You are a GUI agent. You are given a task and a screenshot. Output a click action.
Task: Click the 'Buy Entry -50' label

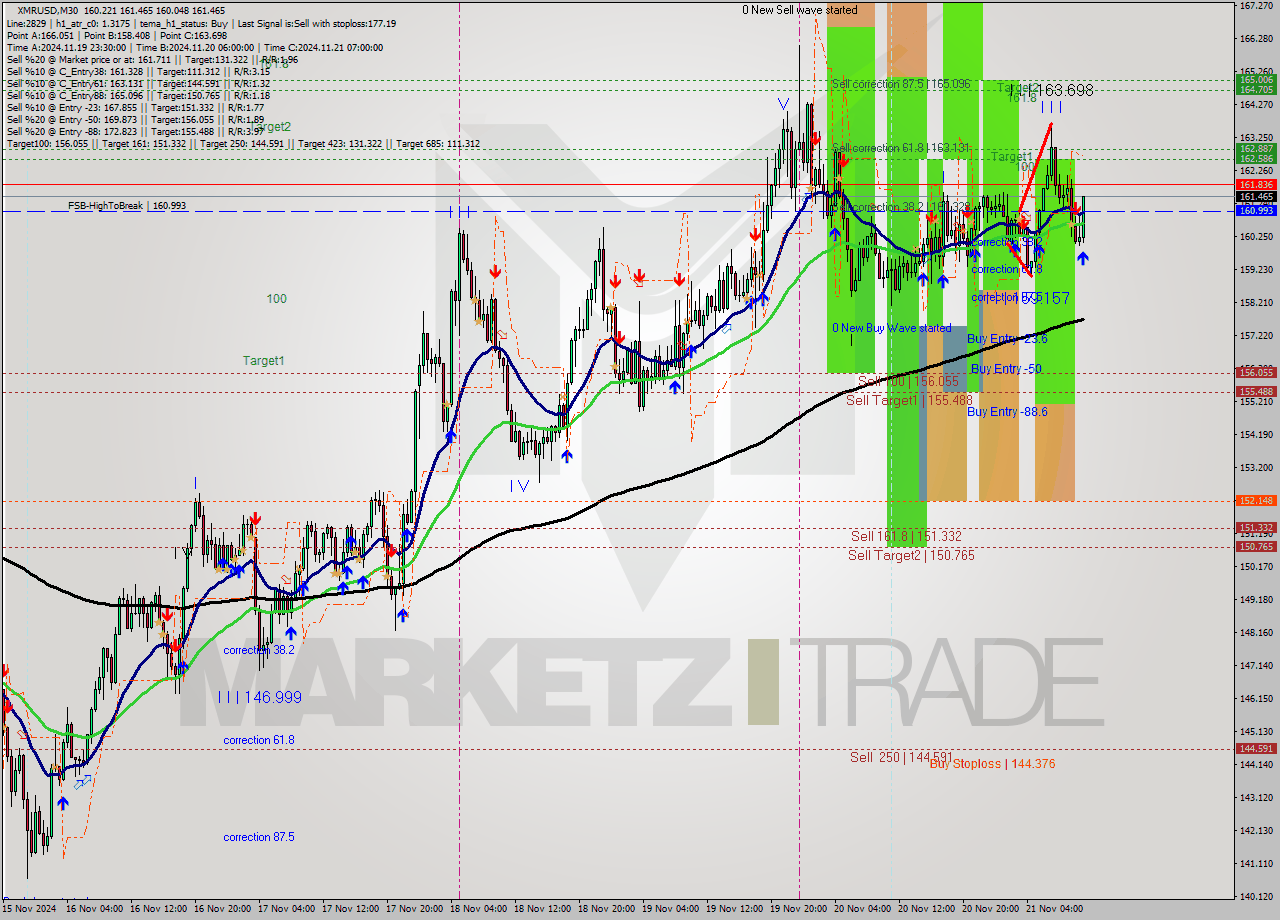click(1006, 369)
